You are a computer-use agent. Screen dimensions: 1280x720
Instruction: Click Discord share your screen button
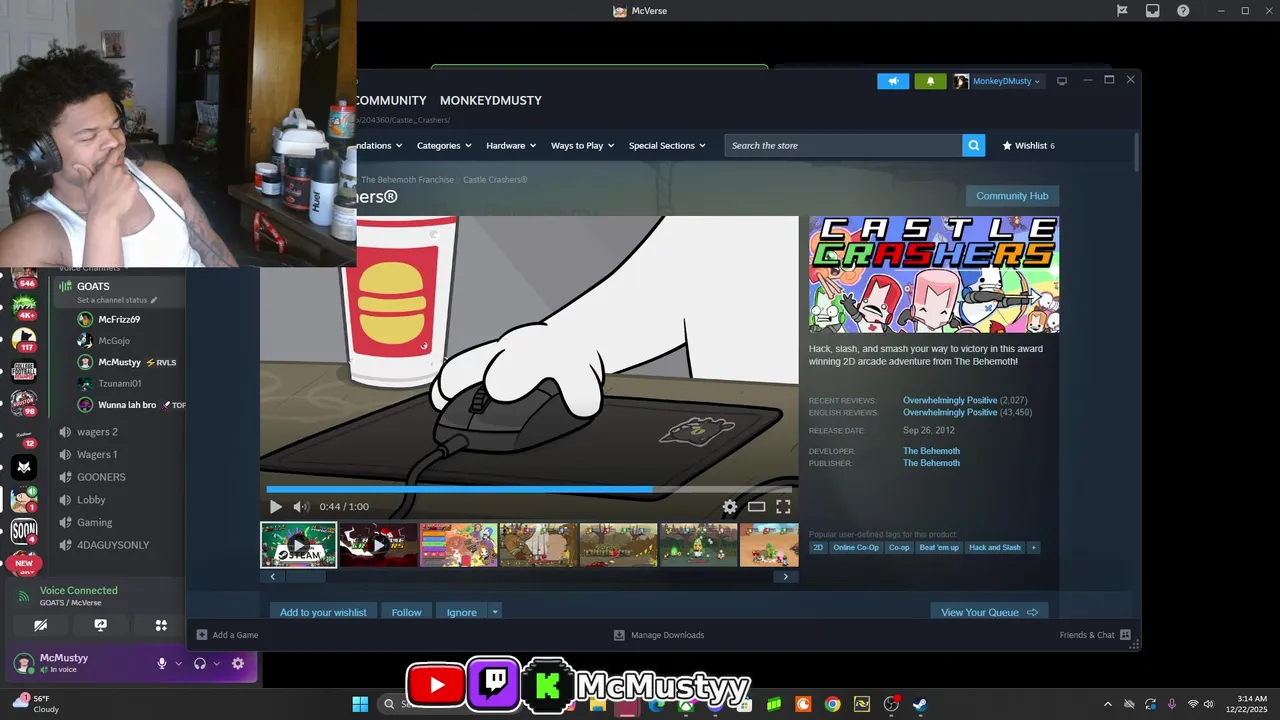point(100,625)
